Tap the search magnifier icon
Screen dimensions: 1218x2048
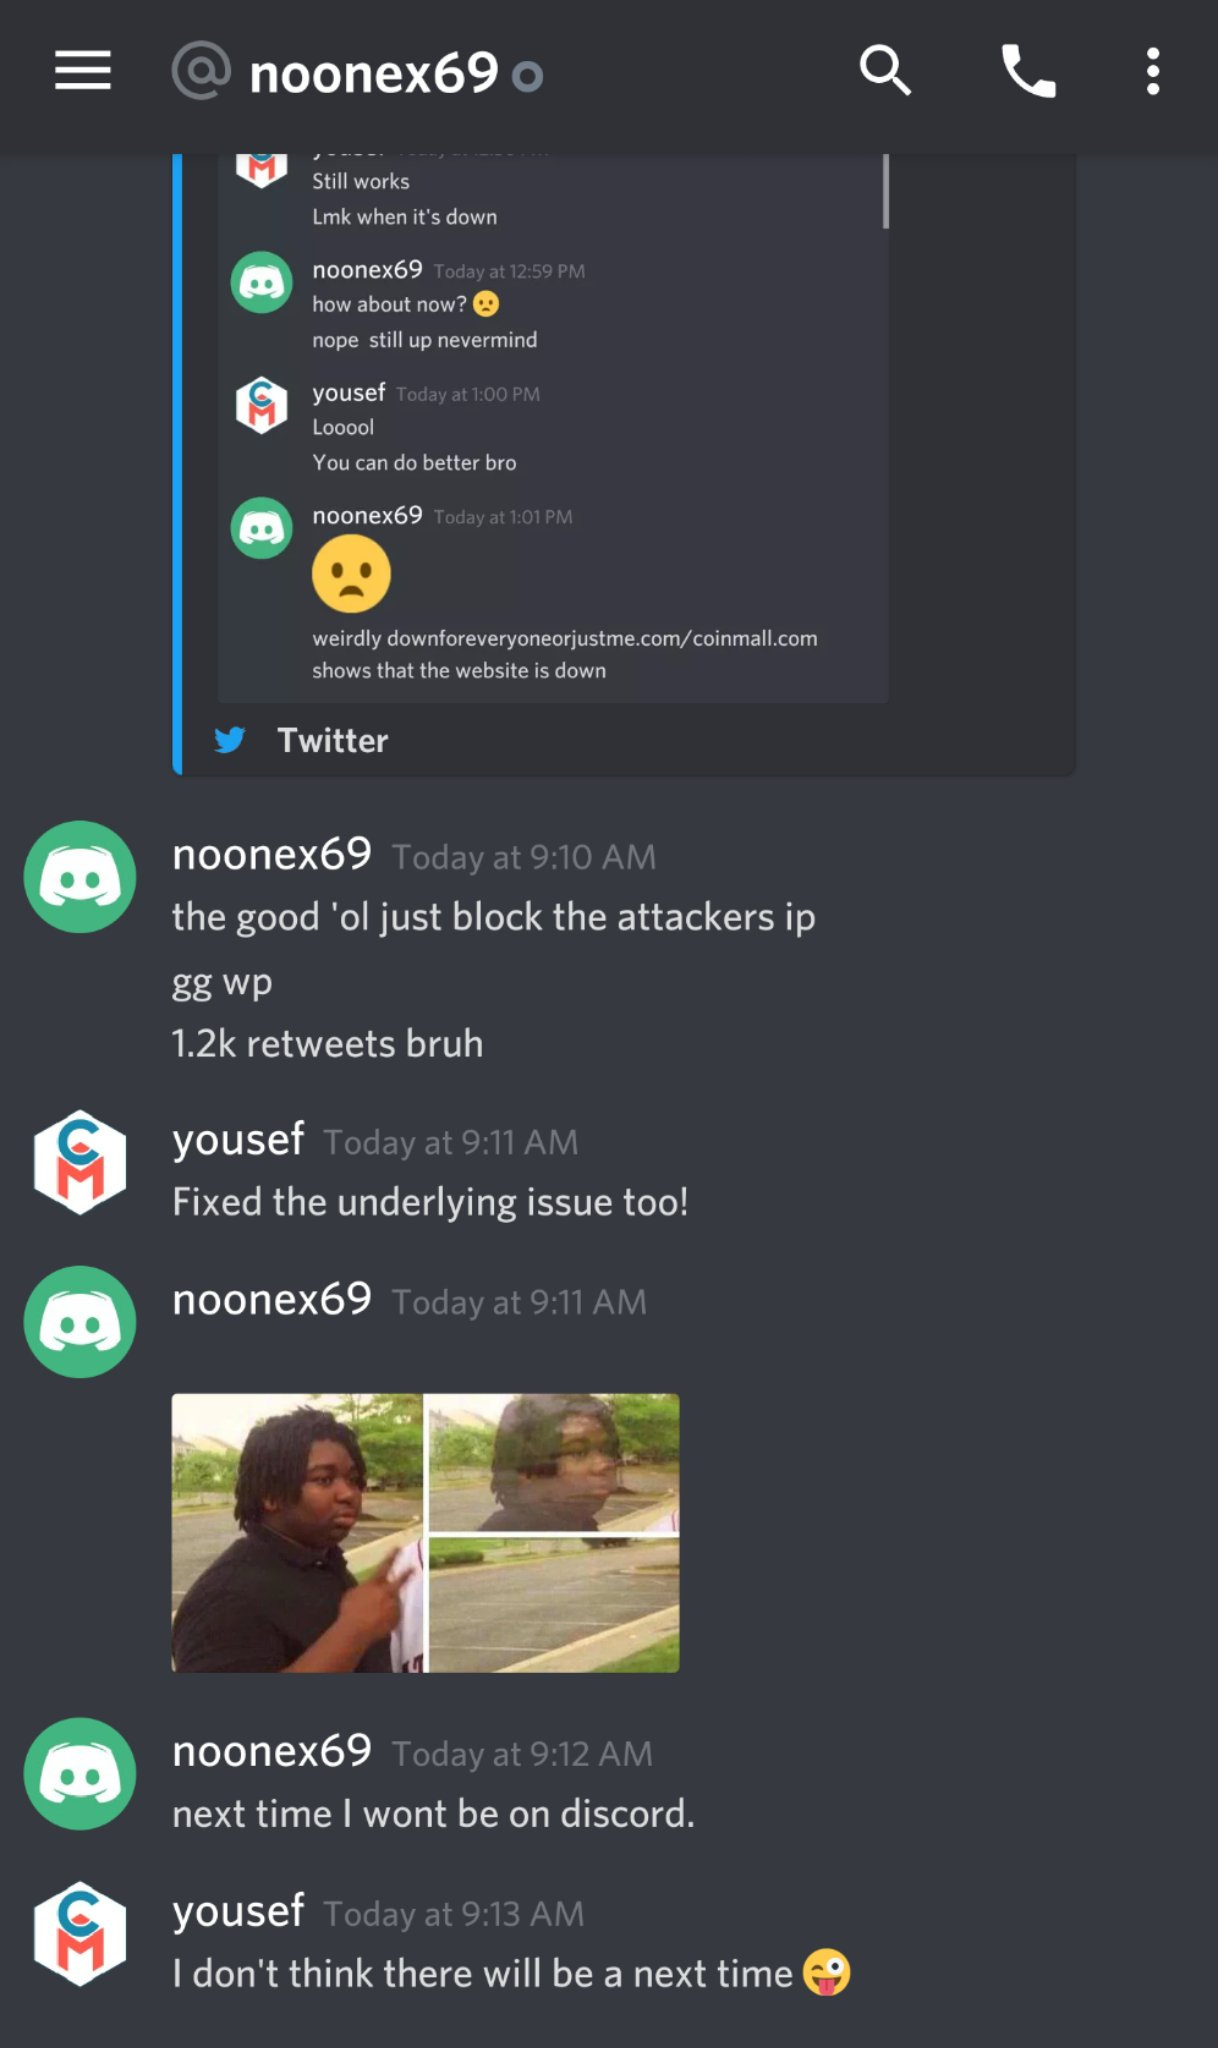tap(885, 71)
